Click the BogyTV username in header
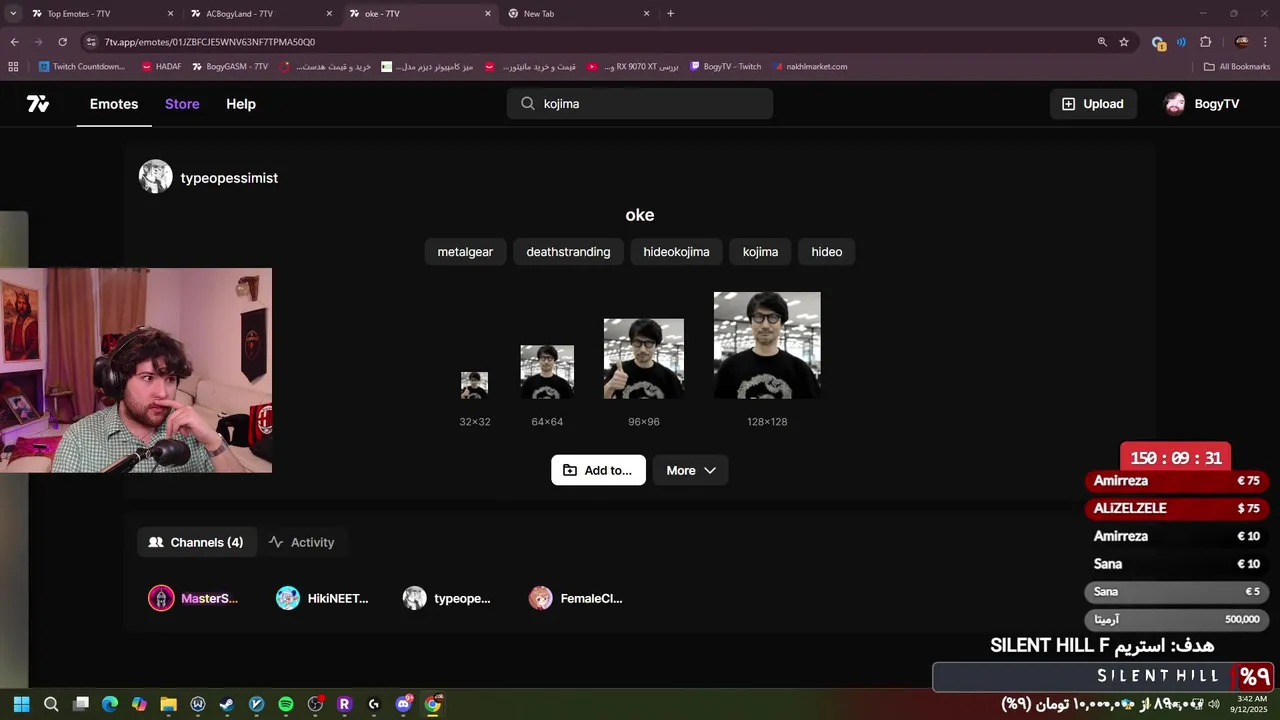This screenshot has height=720, width=1280. [x=1217, y=104]
